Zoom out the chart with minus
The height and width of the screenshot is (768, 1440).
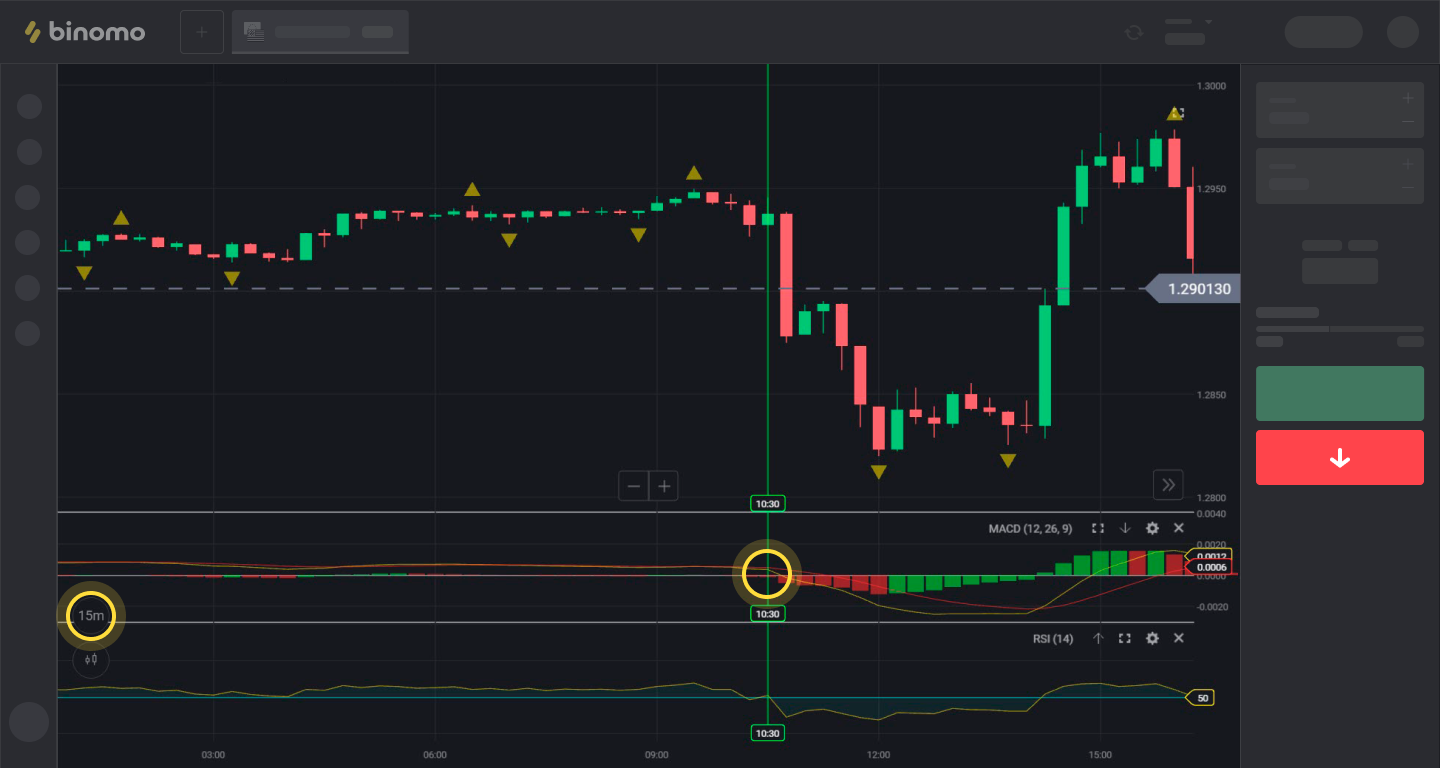[x=634, y=487]
